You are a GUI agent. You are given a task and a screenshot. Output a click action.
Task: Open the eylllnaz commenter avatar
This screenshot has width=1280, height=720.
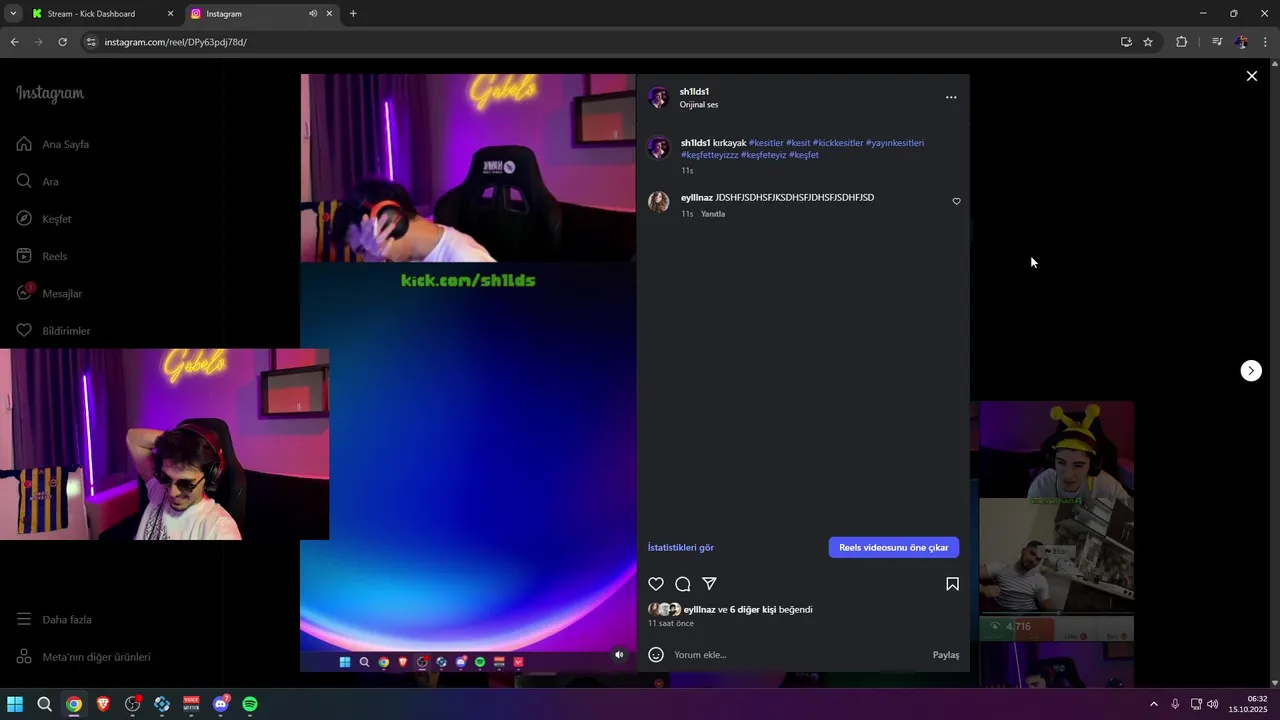click(x=659, y=202)
